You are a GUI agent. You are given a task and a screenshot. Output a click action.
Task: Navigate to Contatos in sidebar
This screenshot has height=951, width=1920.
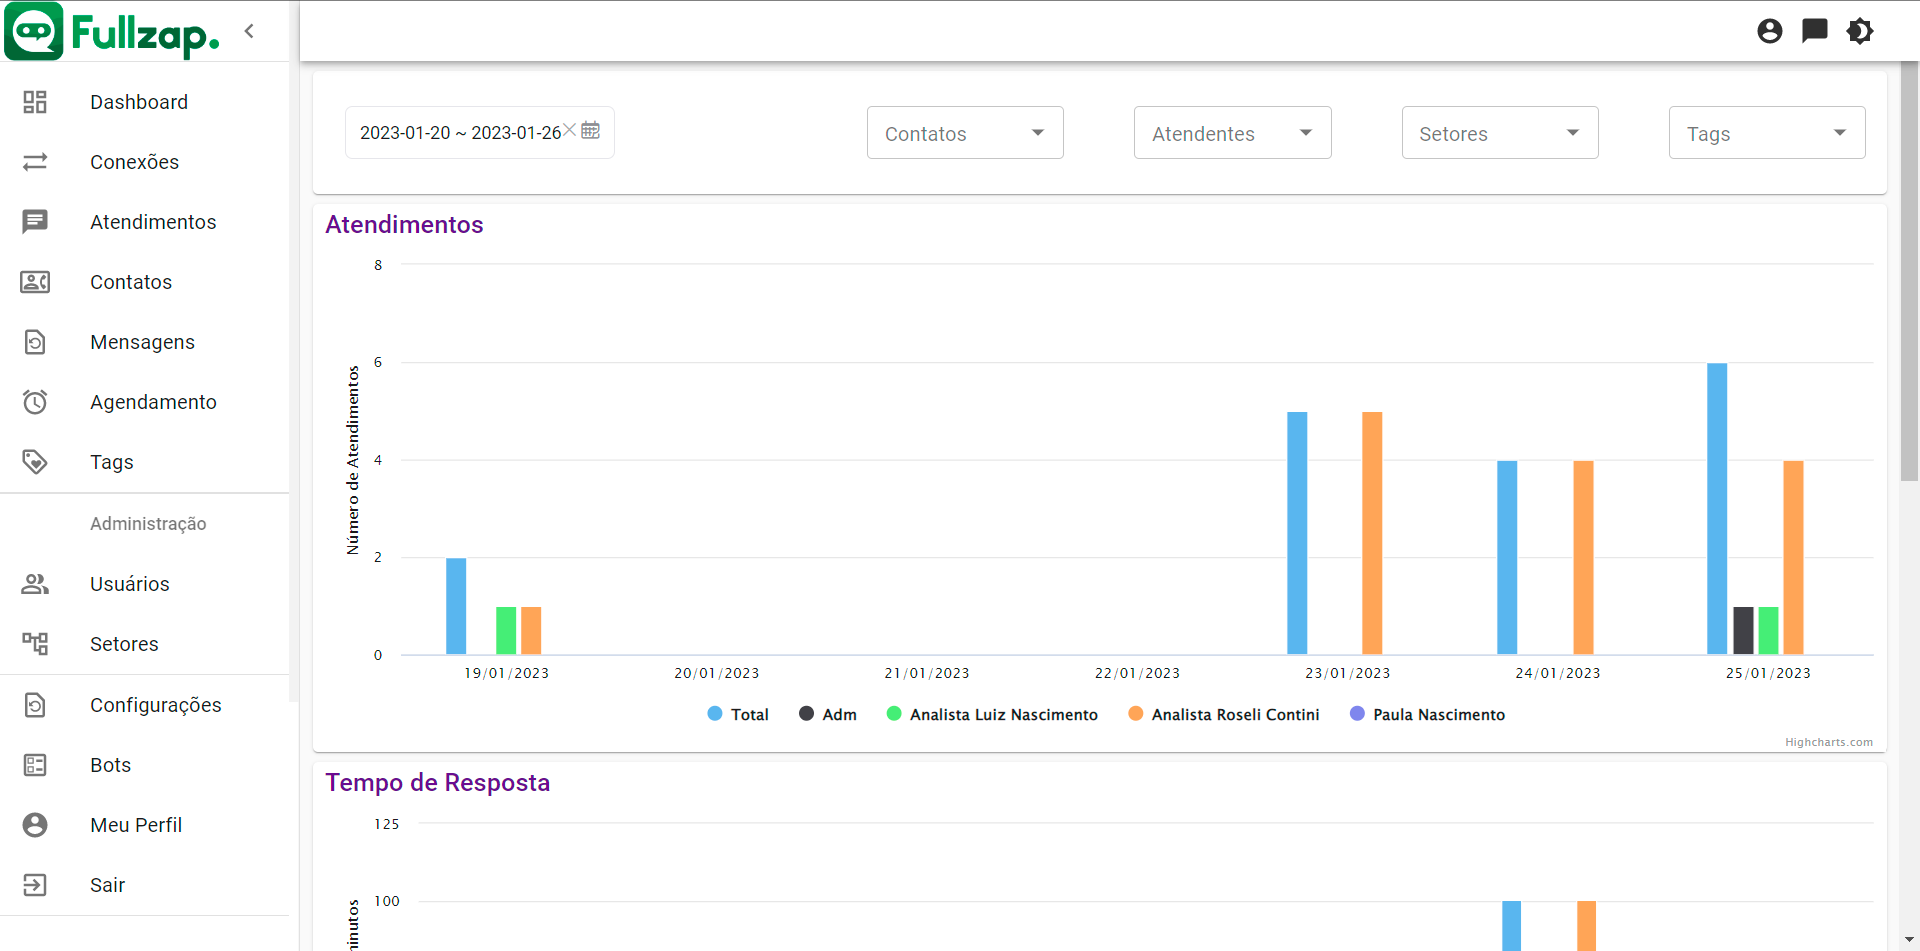pyautogui.click(x=144, y=282)
